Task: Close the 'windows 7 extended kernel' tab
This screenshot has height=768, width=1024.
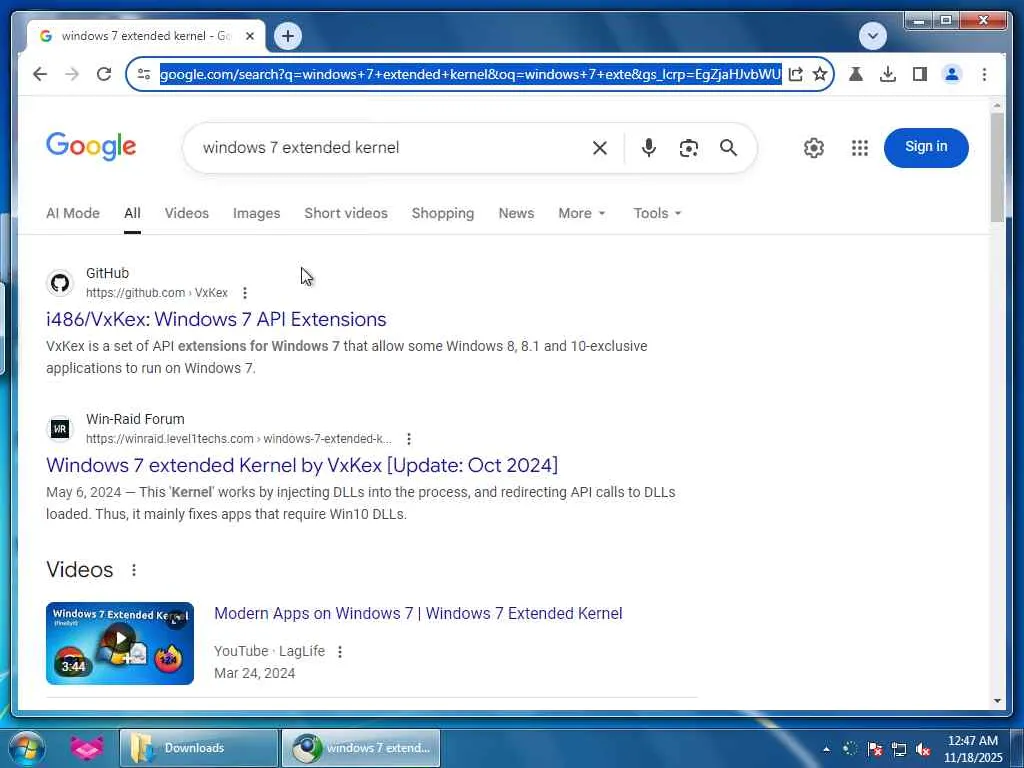Action: coord(249,36)
